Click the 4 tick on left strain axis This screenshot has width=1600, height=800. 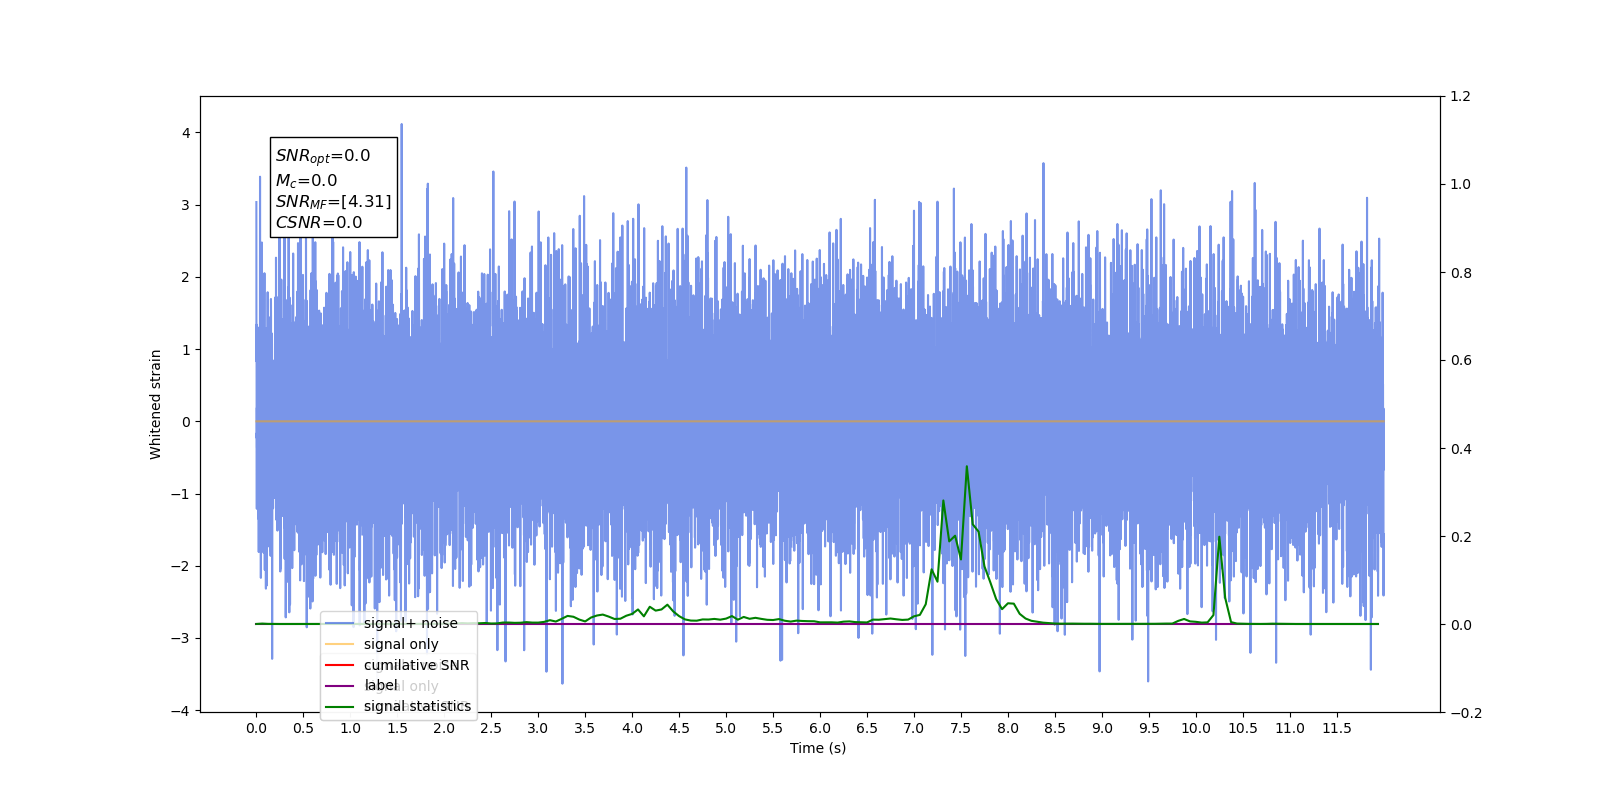[186, 133]
